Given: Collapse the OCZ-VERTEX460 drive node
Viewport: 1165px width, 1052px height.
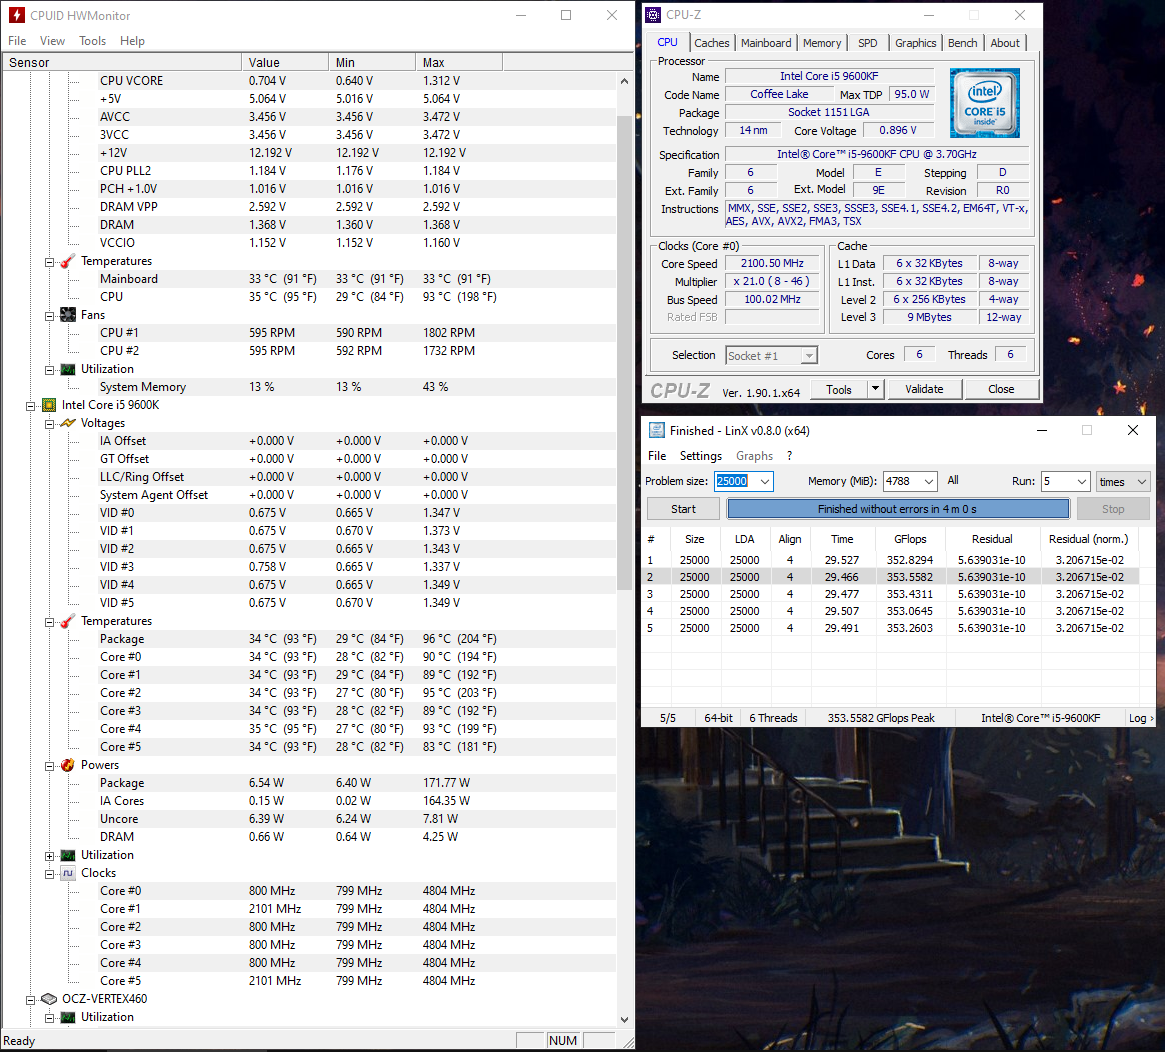Looking at the screenshot, I should point(30,999).
